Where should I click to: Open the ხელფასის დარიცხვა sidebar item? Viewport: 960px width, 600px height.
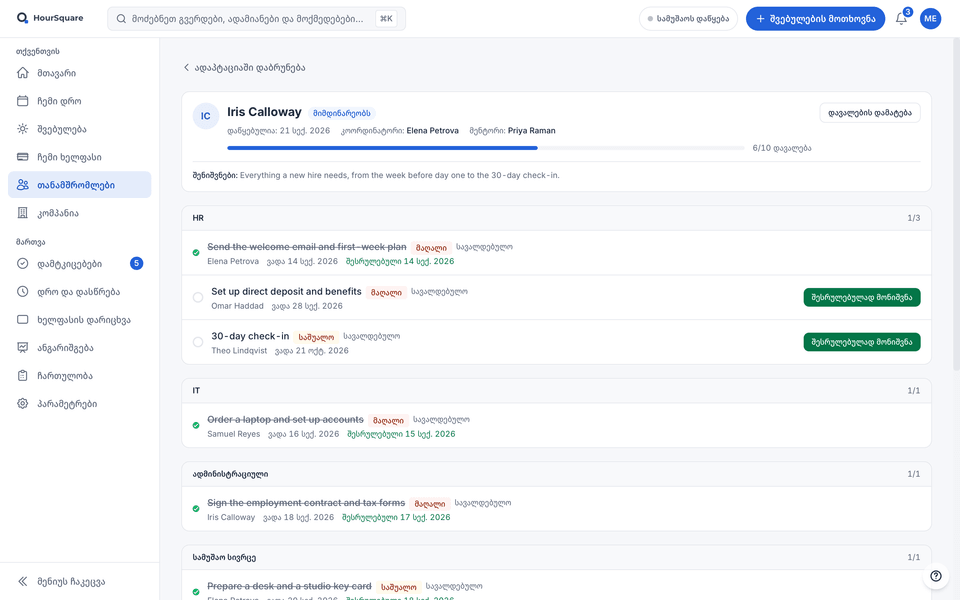click(80, 320)
